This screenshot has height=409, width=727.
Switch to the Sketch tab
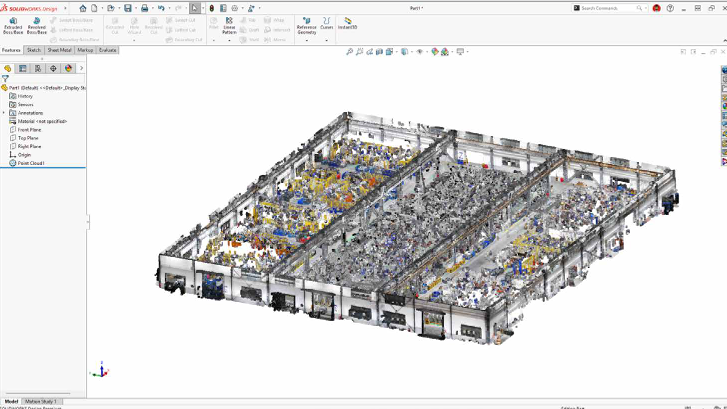coord(33,50)
